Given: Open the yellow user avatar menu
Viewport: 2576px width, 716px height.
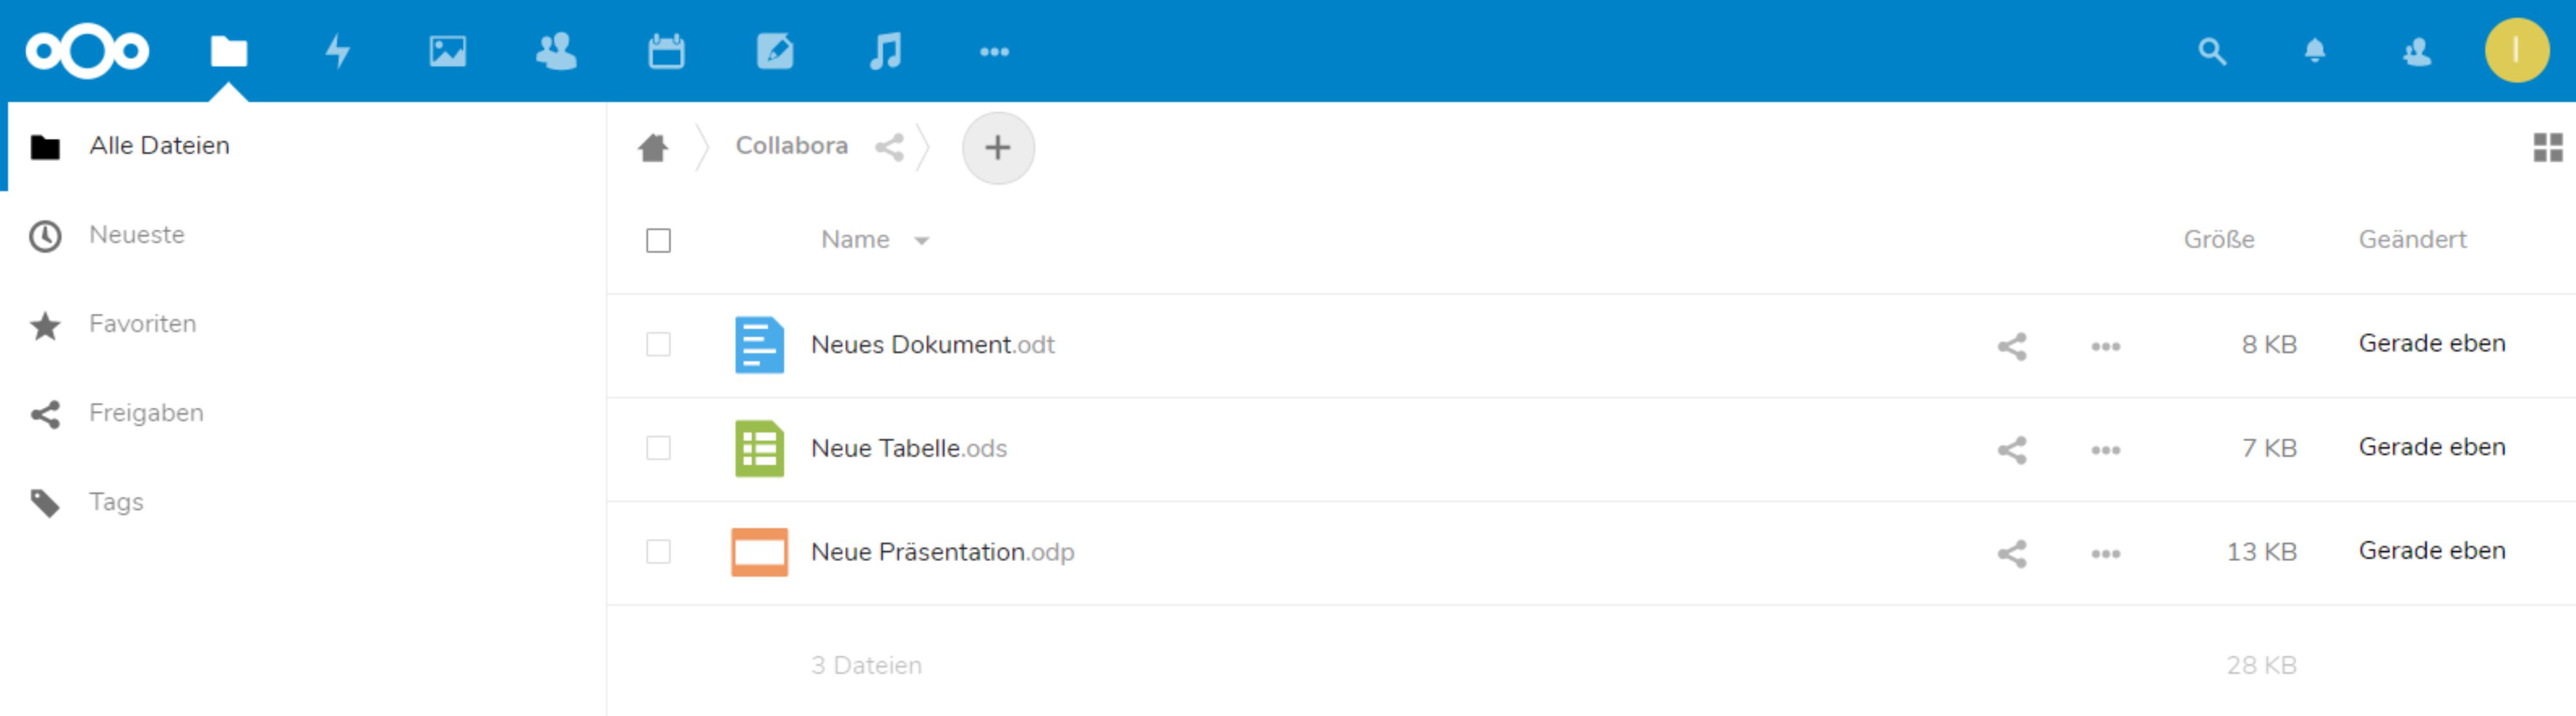Looking at the screenshot, I should 2515,51.
